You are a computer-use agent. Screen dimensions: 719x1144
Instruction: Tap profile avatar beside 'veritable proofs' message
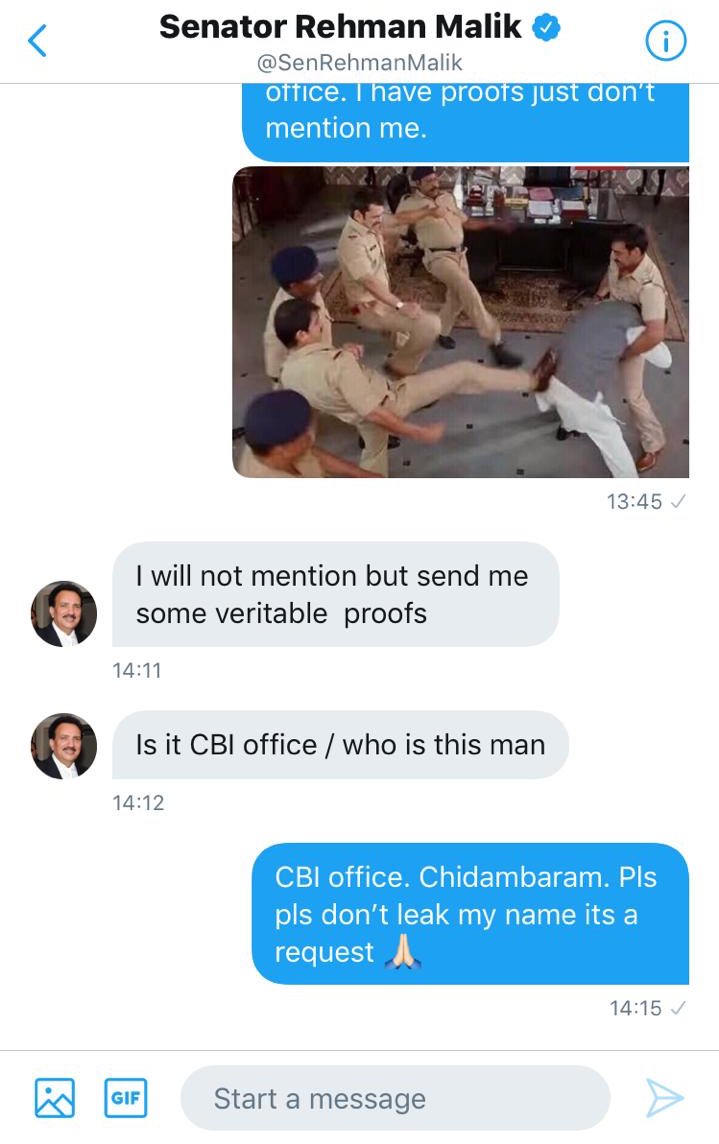[64, 614]
